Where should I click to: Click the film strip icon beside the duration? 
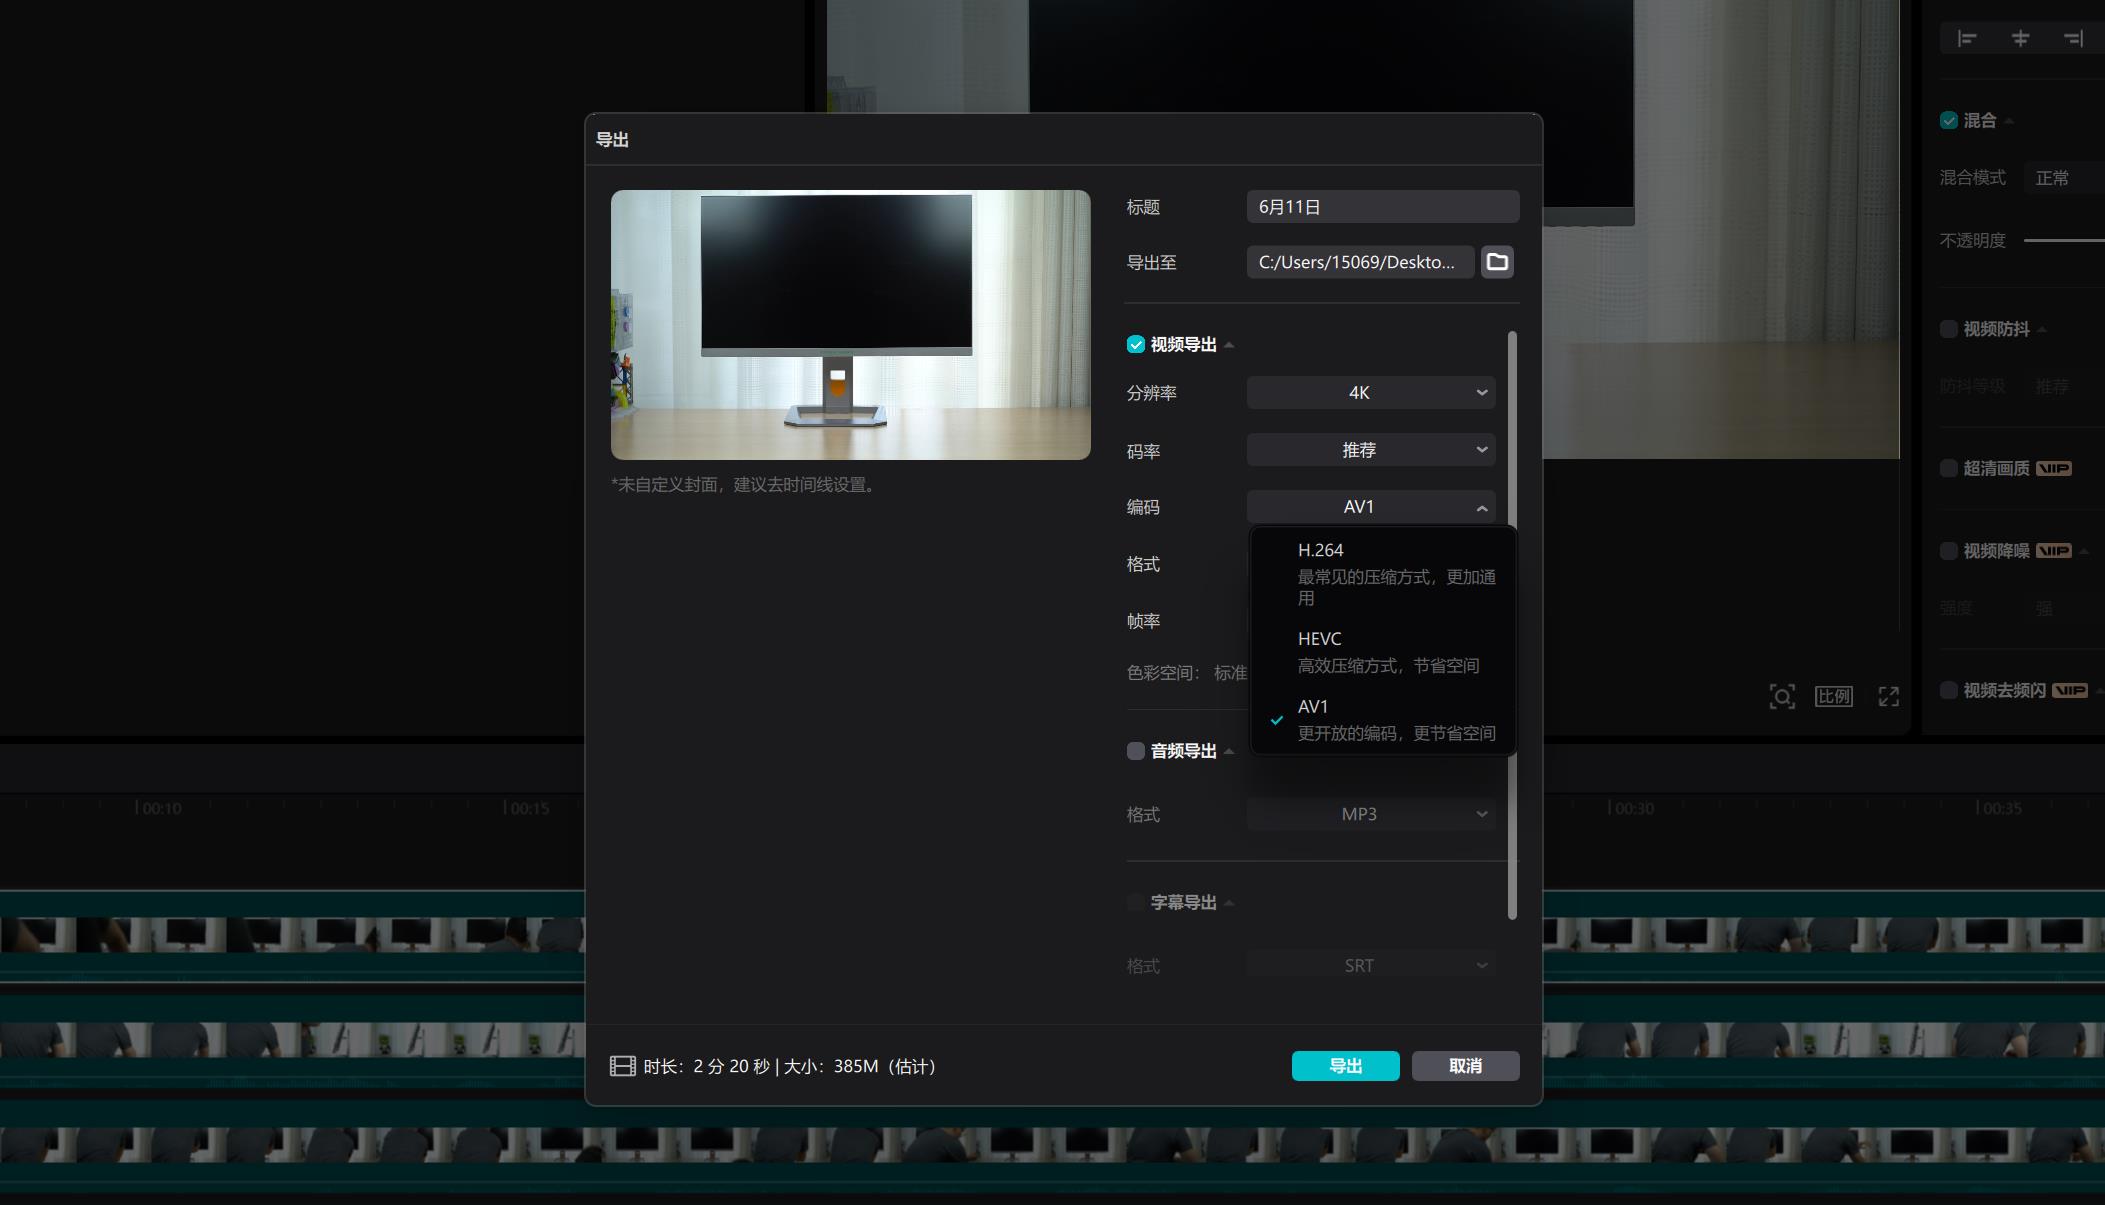pos(622,1066)
